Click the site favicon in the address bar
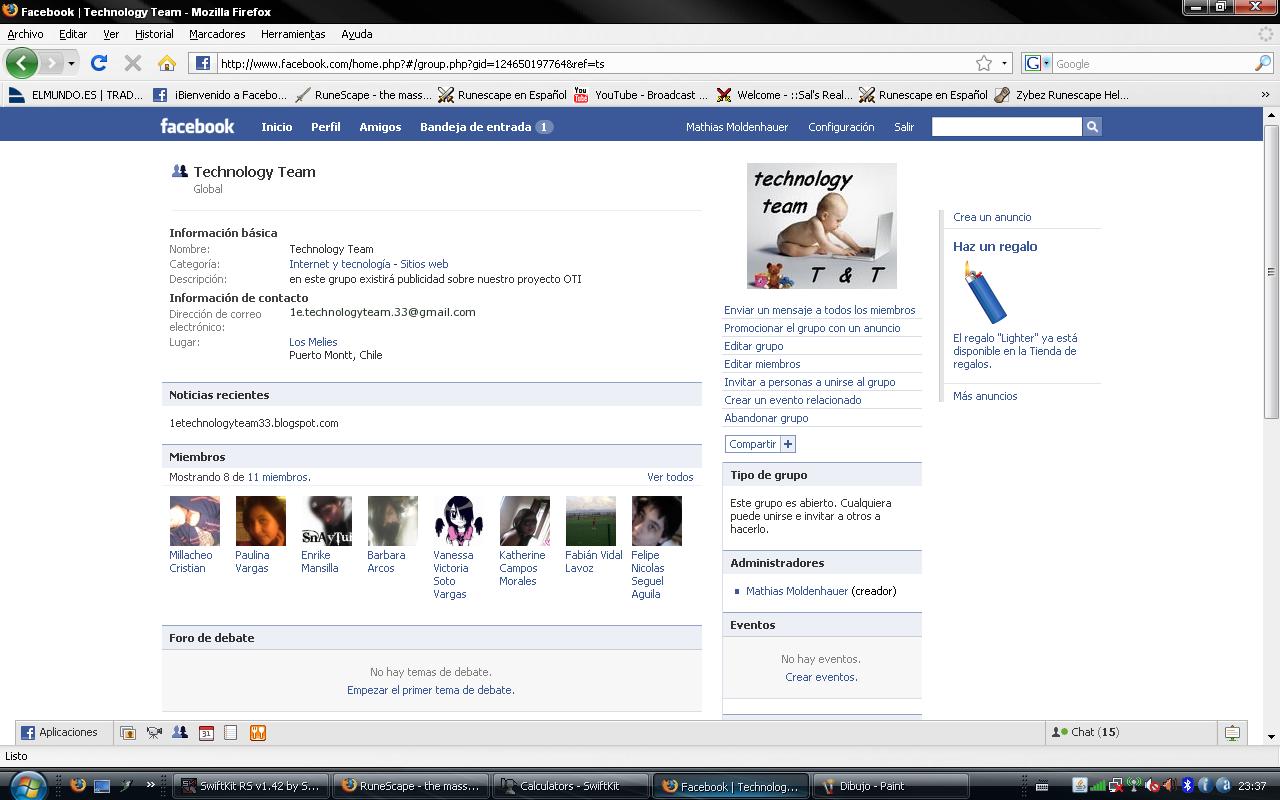The width and height of the screenshot is (1280, 800). point(203,63)
